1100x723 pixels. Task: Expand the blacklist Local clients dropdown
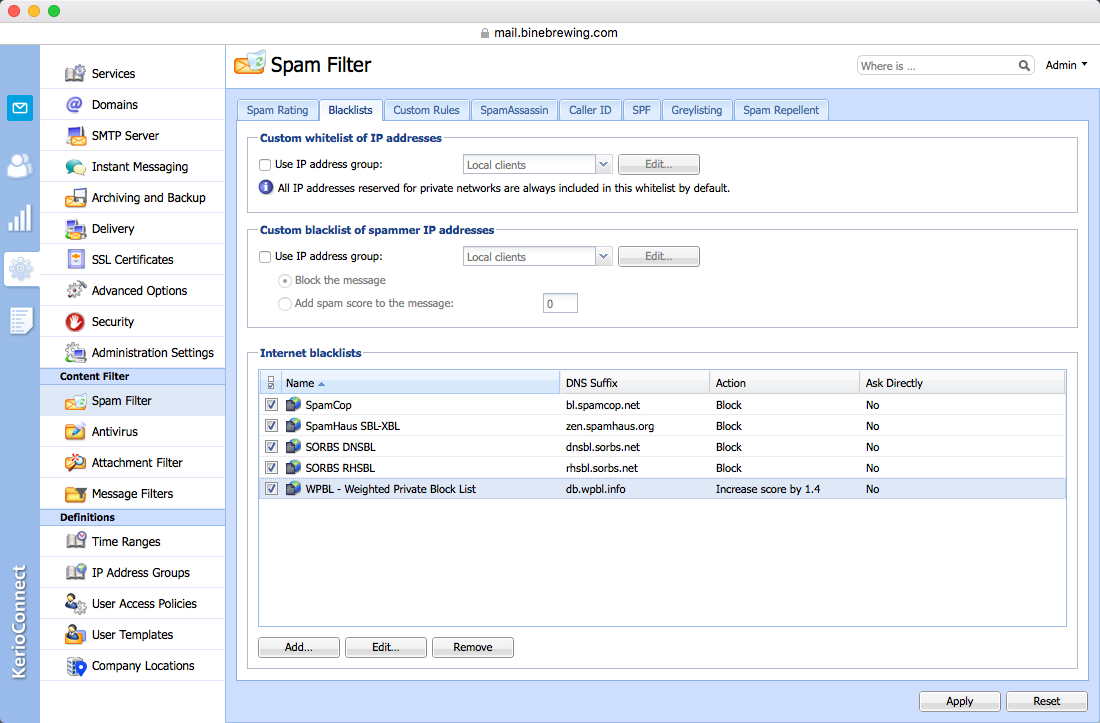pyautogui.click(x=603, y=257)
